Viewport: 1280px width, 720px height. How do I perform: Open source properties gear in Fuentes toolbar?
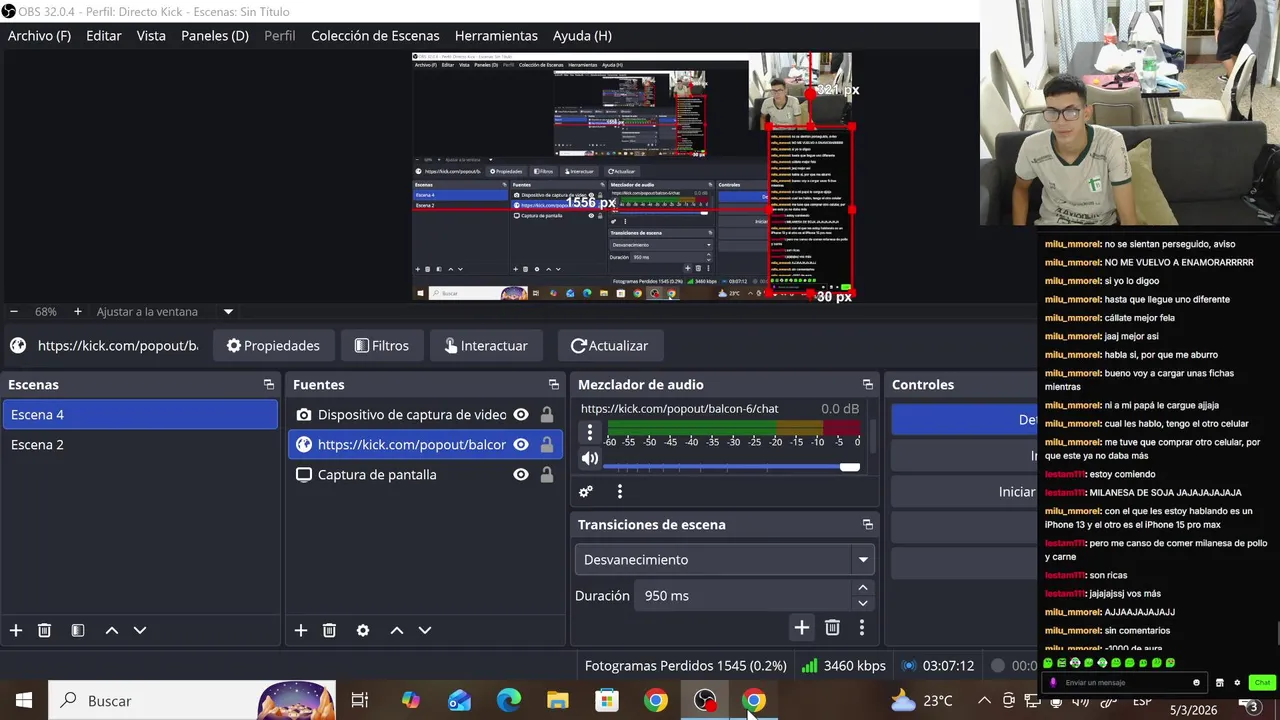(363, 630)
